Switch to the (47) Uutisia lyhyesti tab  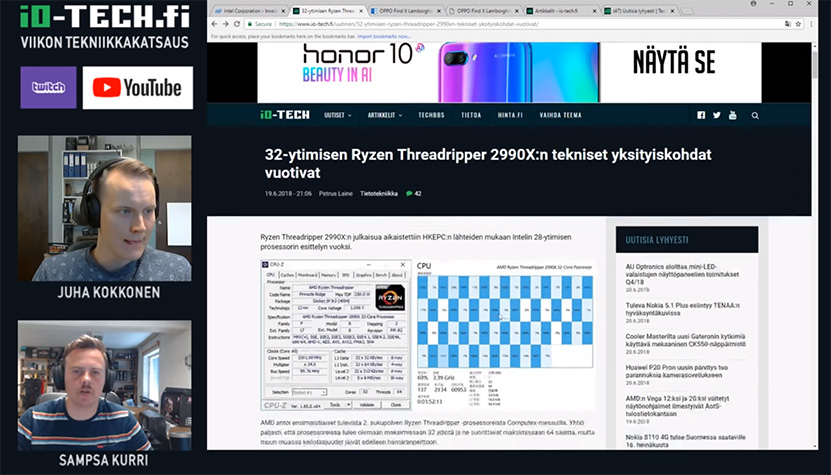640,11
